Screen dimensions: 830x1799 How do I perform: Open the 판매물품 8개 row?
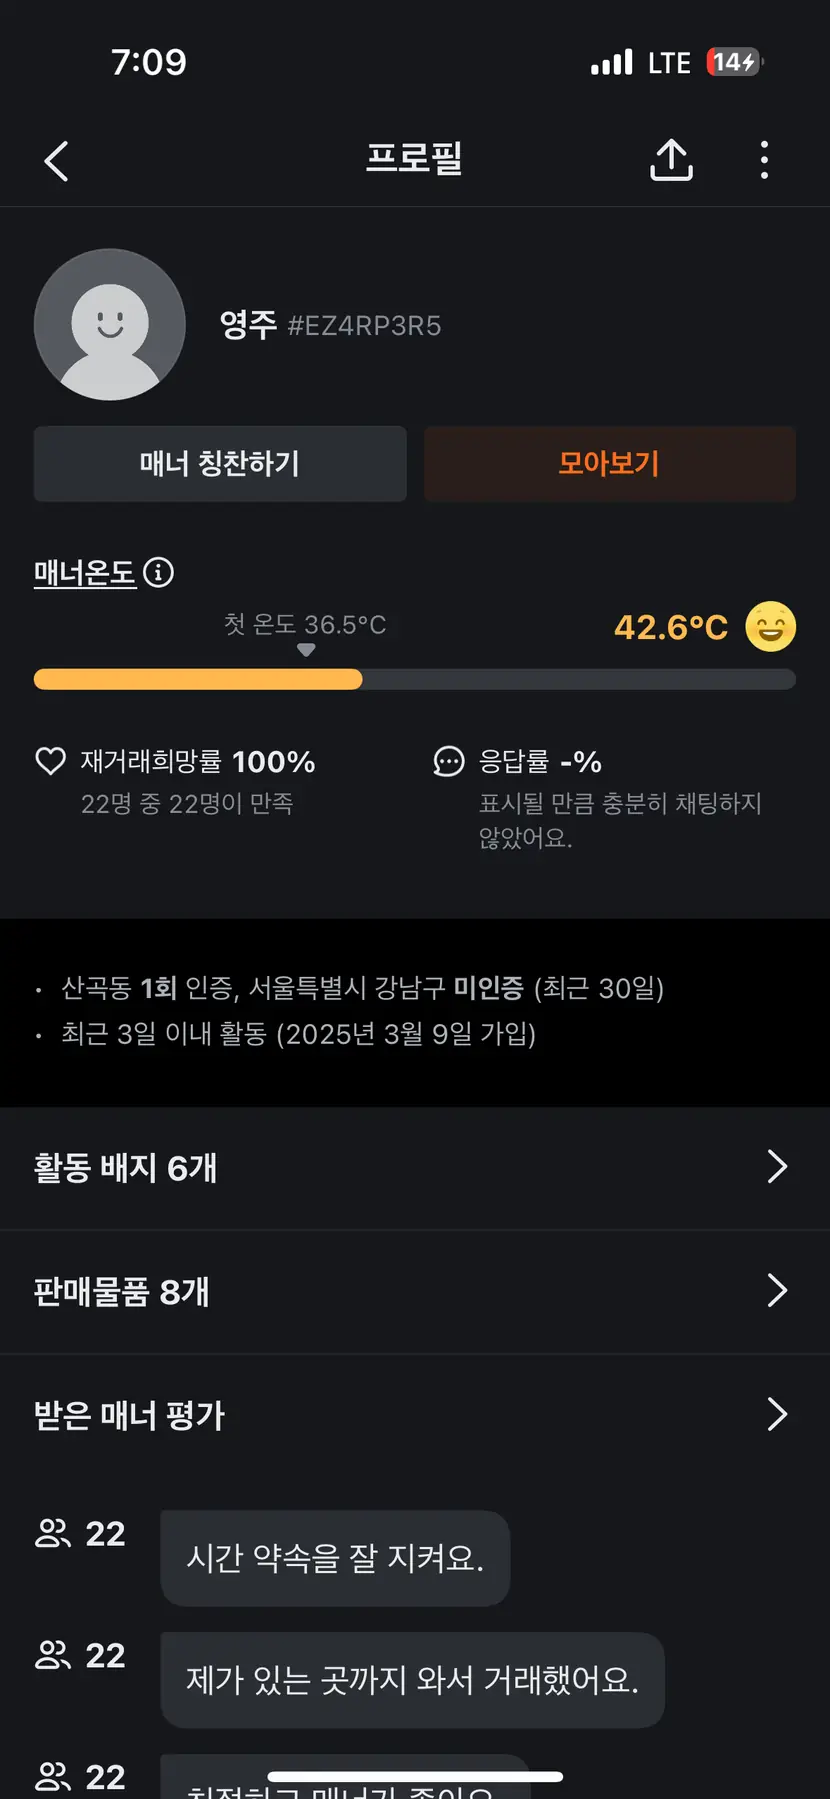[x=122, y=1292]
